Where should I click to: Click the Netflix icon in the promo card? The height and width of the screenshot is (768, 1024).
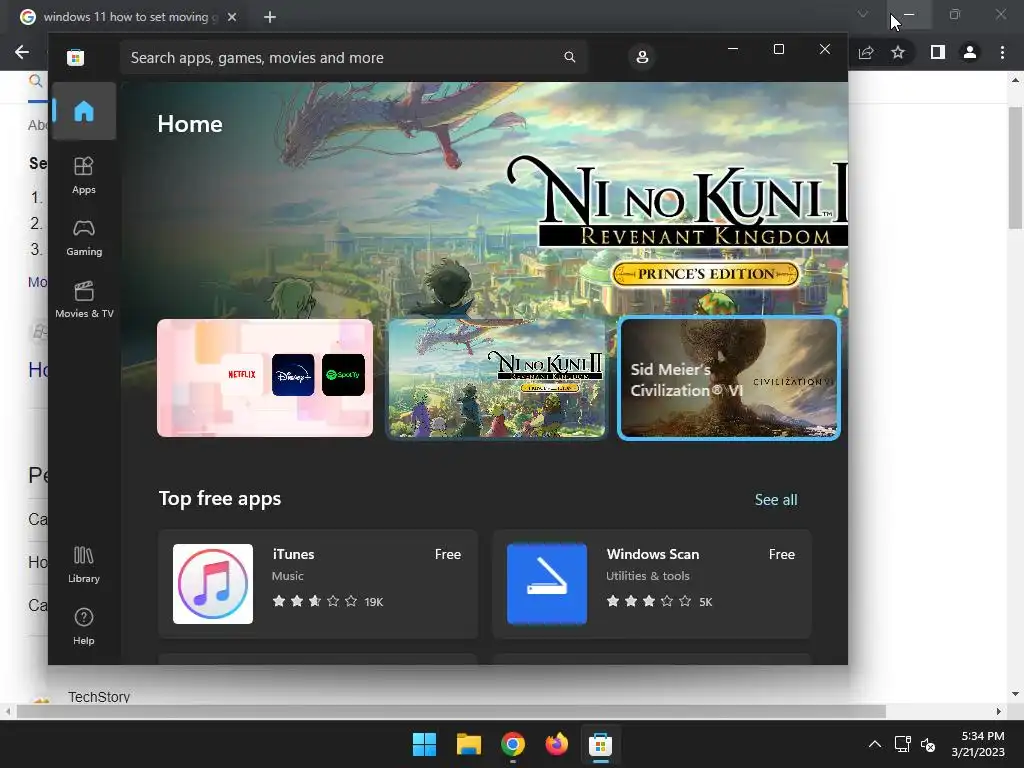pyautogui.click(x=242, y=374)
